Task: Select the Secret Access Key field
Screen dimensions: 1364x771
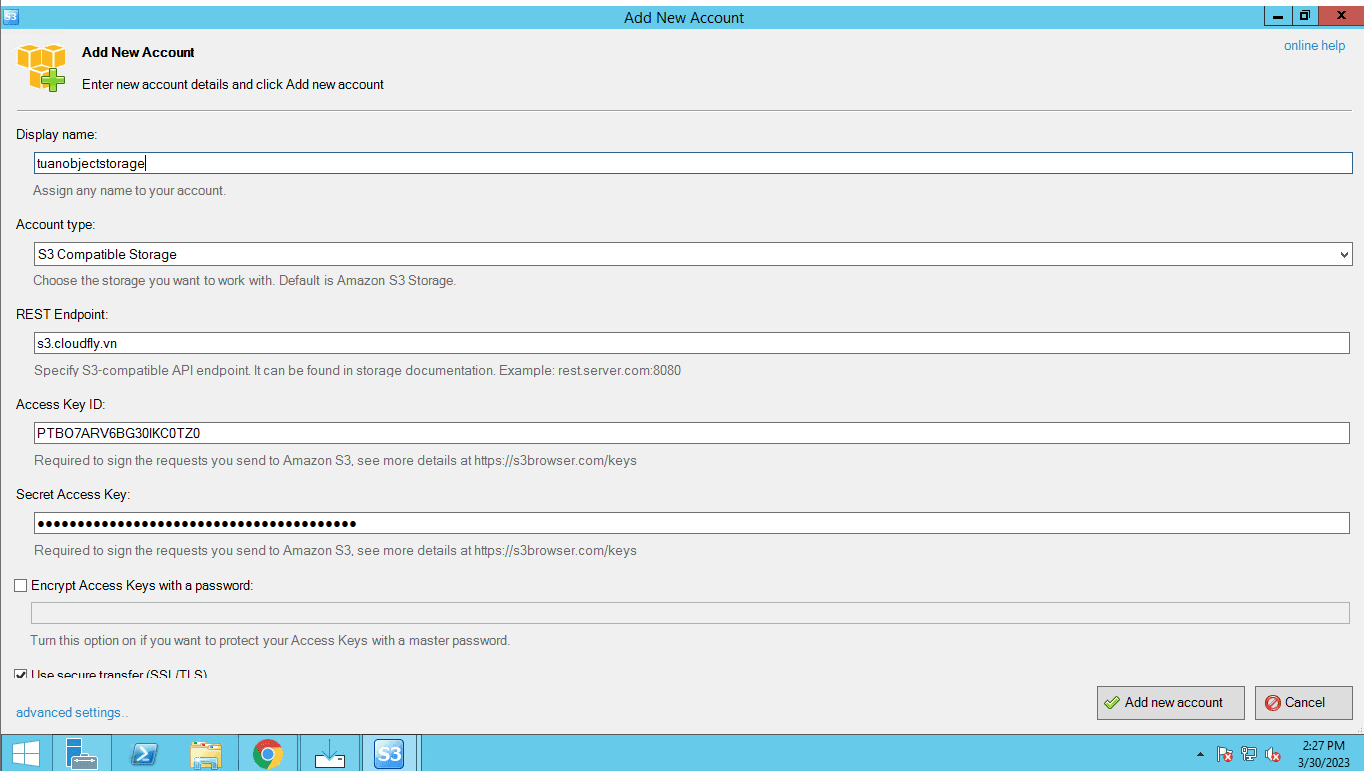Action: click(x=691, y=523)
